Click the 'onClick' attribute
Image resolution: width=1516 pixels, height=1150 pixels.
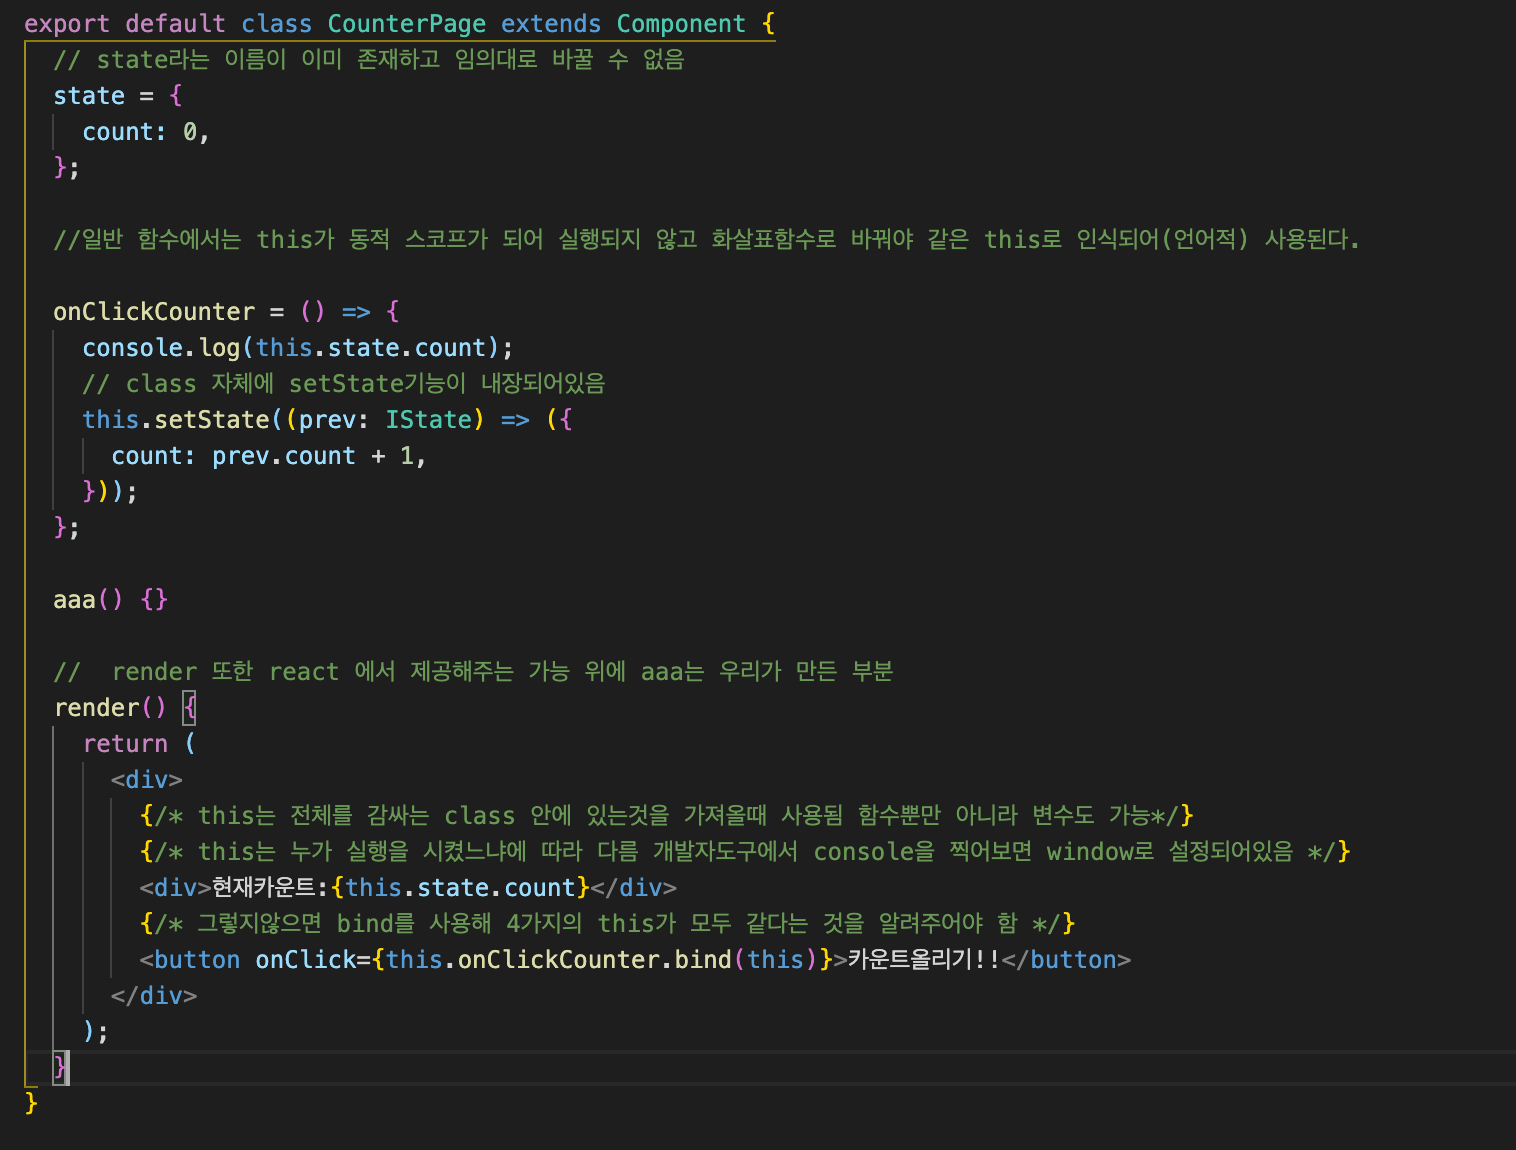(306, 960)
